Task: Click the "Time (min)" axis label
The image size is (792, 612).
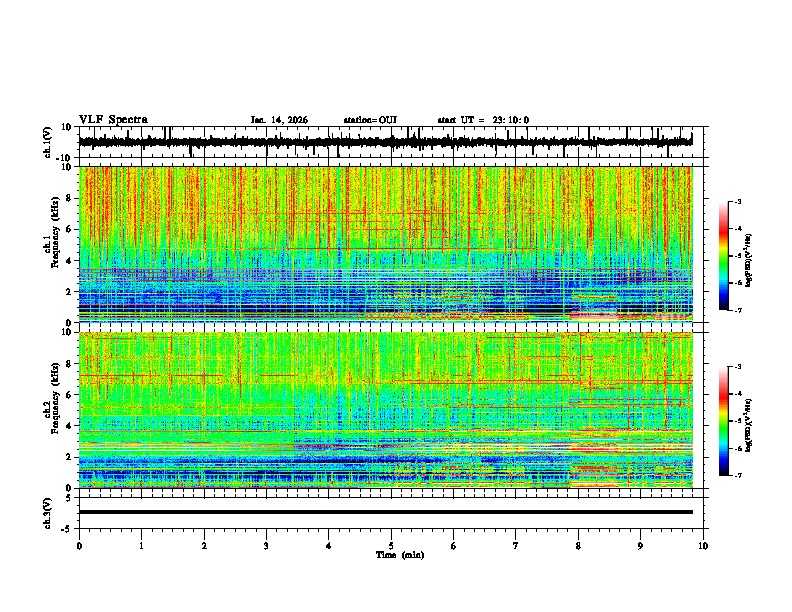Action: [x=400, y=555]
